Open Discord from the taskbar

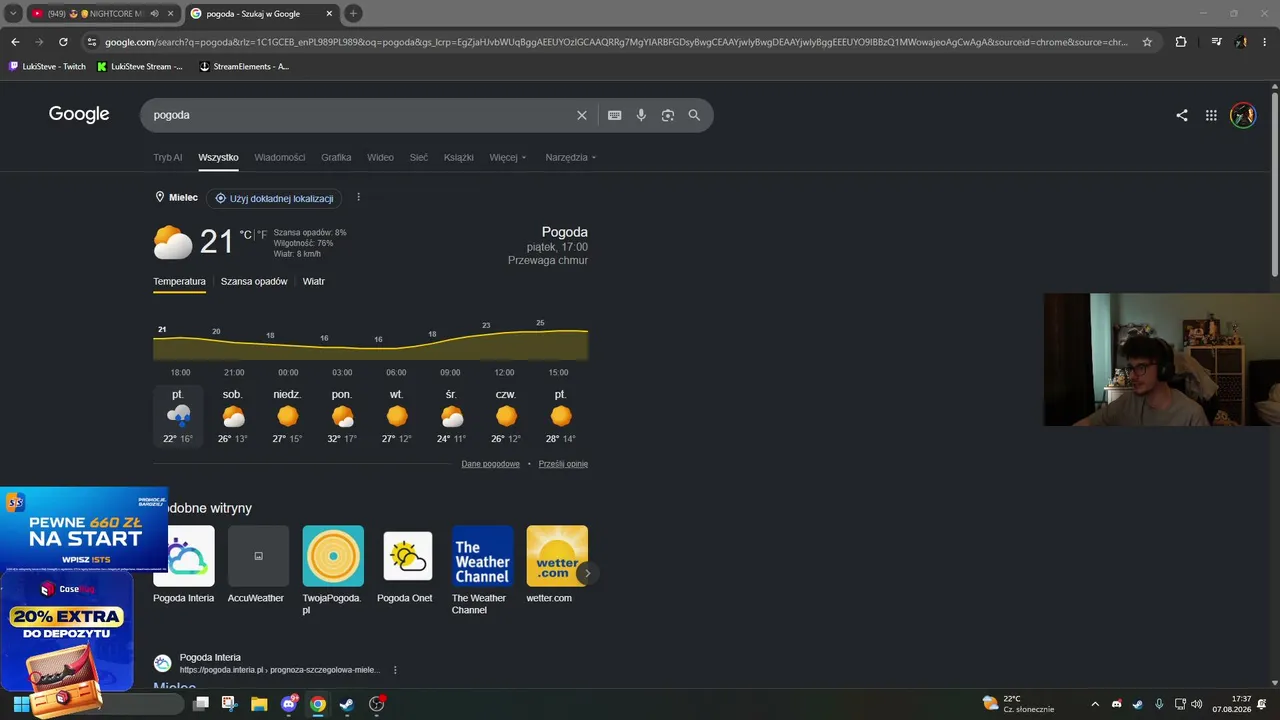tap(290, 704)
